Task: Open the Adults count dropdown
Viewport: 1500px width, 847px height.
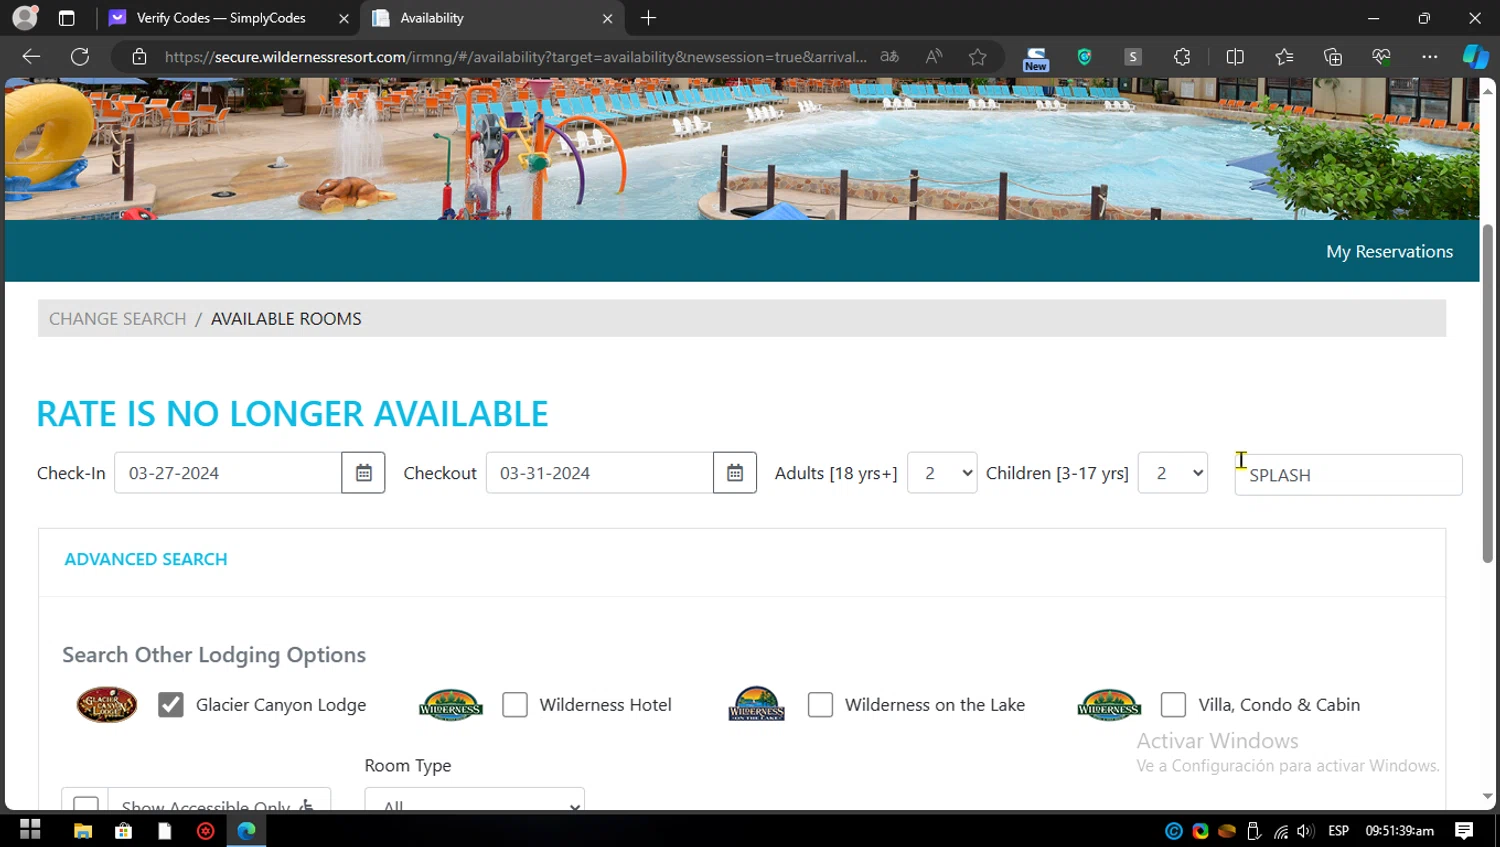Action: pos(942,473)
